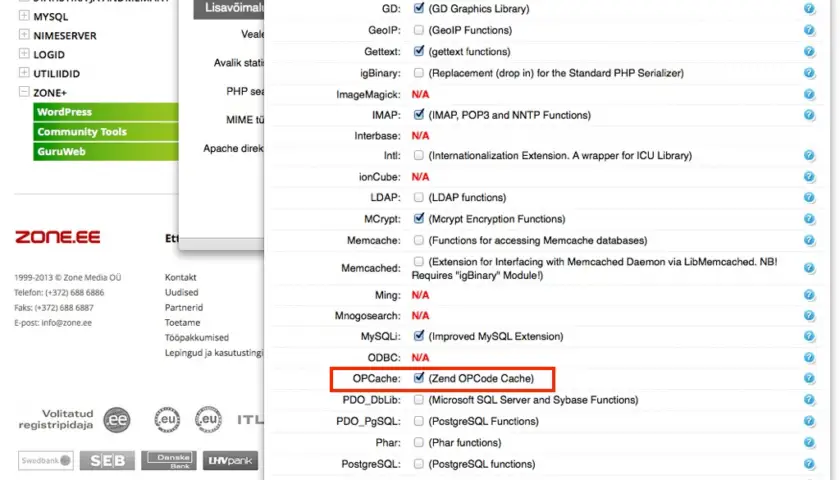This screenshot has width=840, height=480.
Task: Uncheck the IMAP, POP3 and NNTP checkbox
Action: tap(418, 114)
